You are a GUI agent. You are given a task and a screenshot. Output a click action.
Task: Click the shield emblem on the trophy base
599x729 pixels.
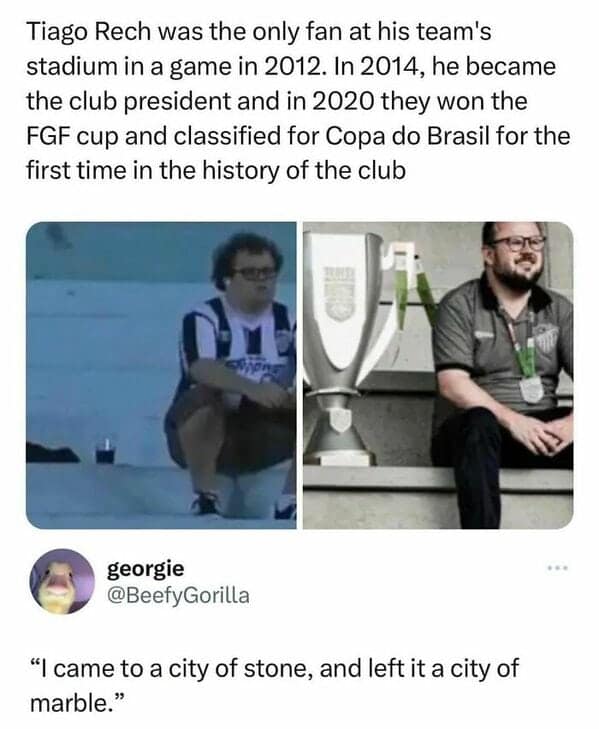[x=339, y=419]
